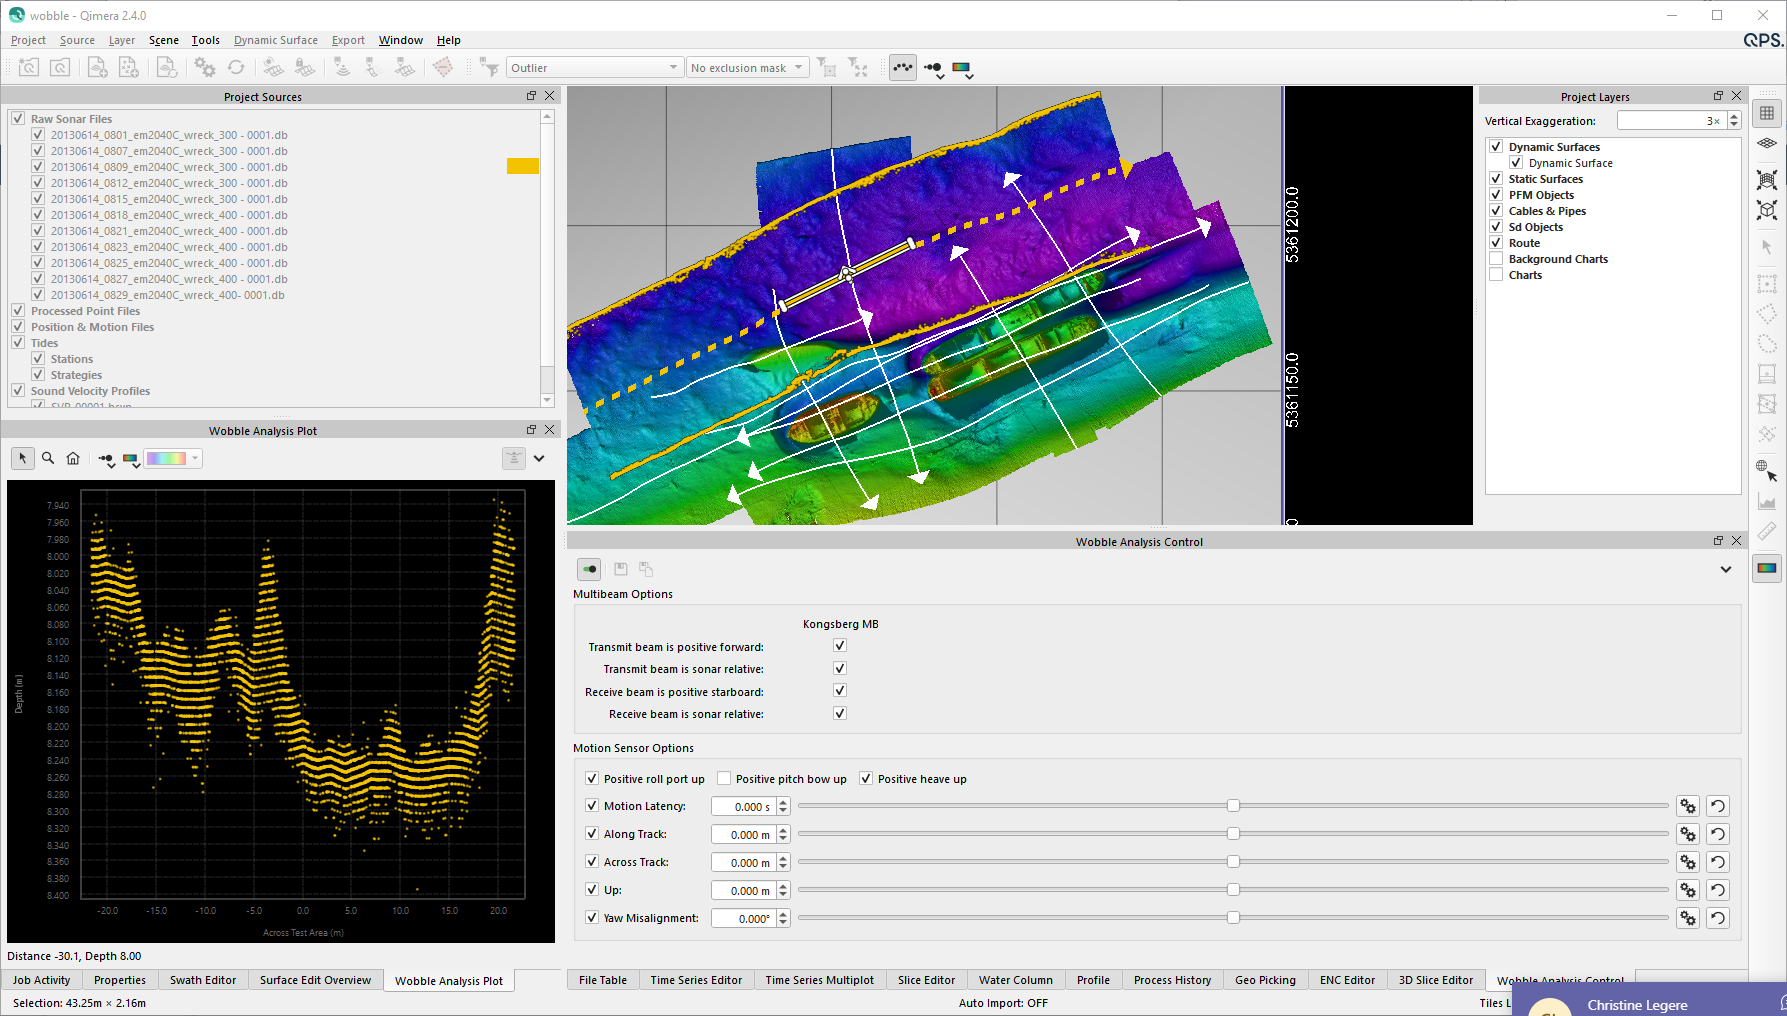The height and width of the screenshot is (1016, 1787).
Task: Click the Along Track slider handle
Action: click(1233, 834)
